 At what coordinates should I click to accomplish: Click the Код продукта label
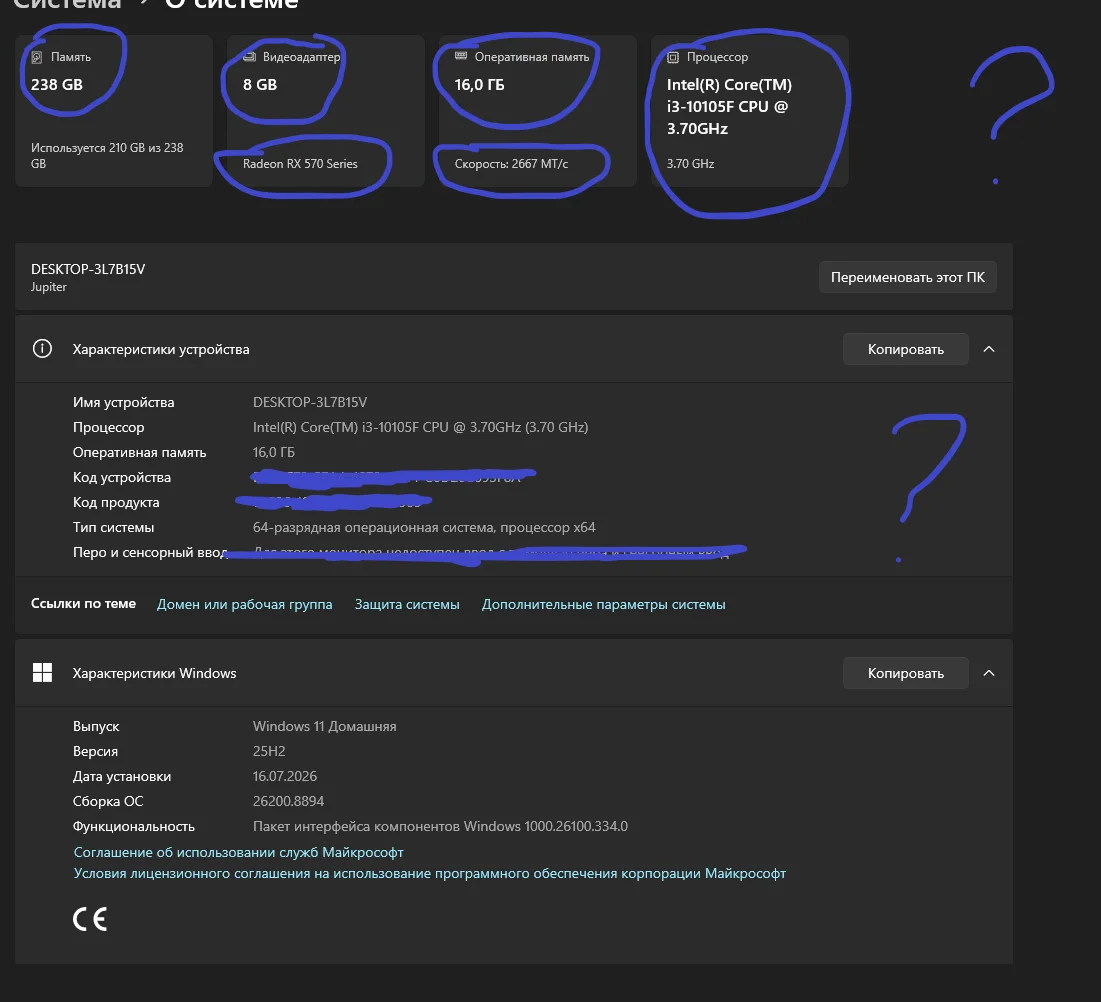tap(116, 502)
